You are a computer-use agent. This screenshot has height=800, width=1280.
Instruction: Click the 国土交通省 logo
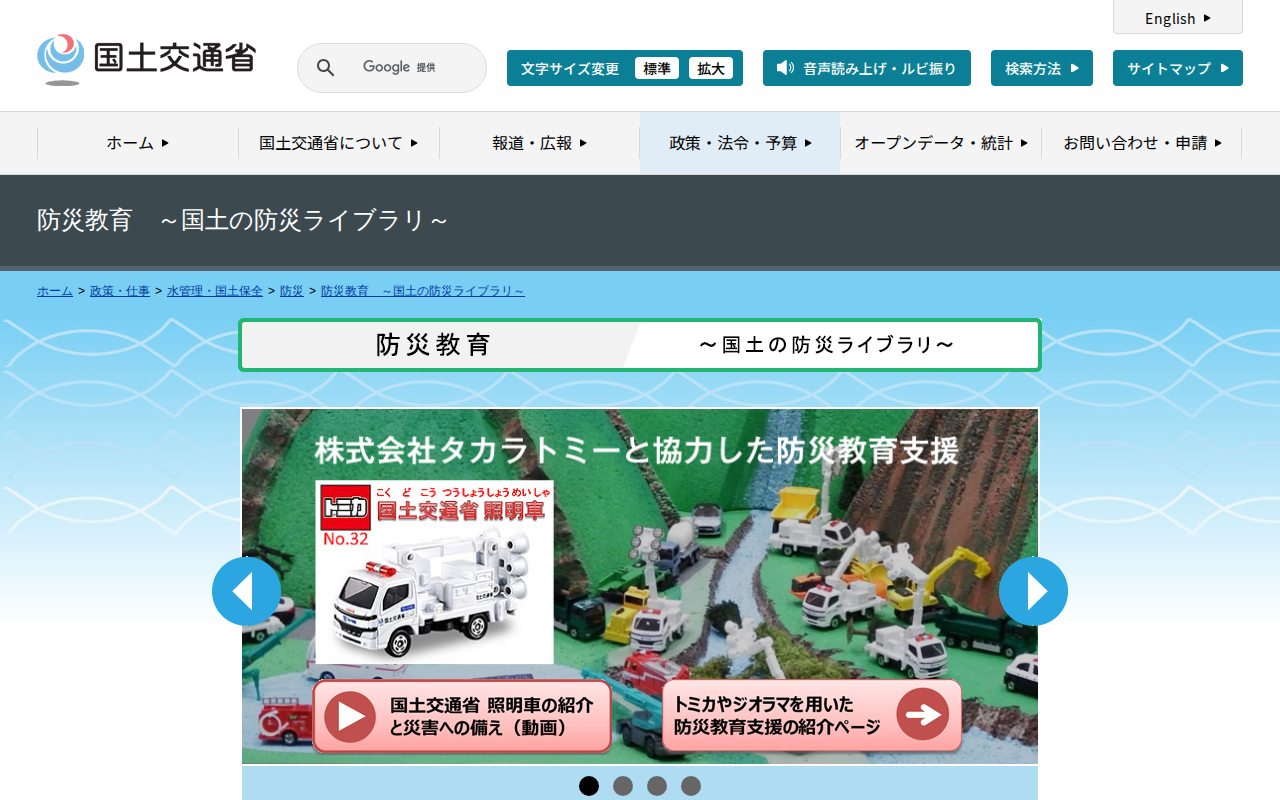146,59
